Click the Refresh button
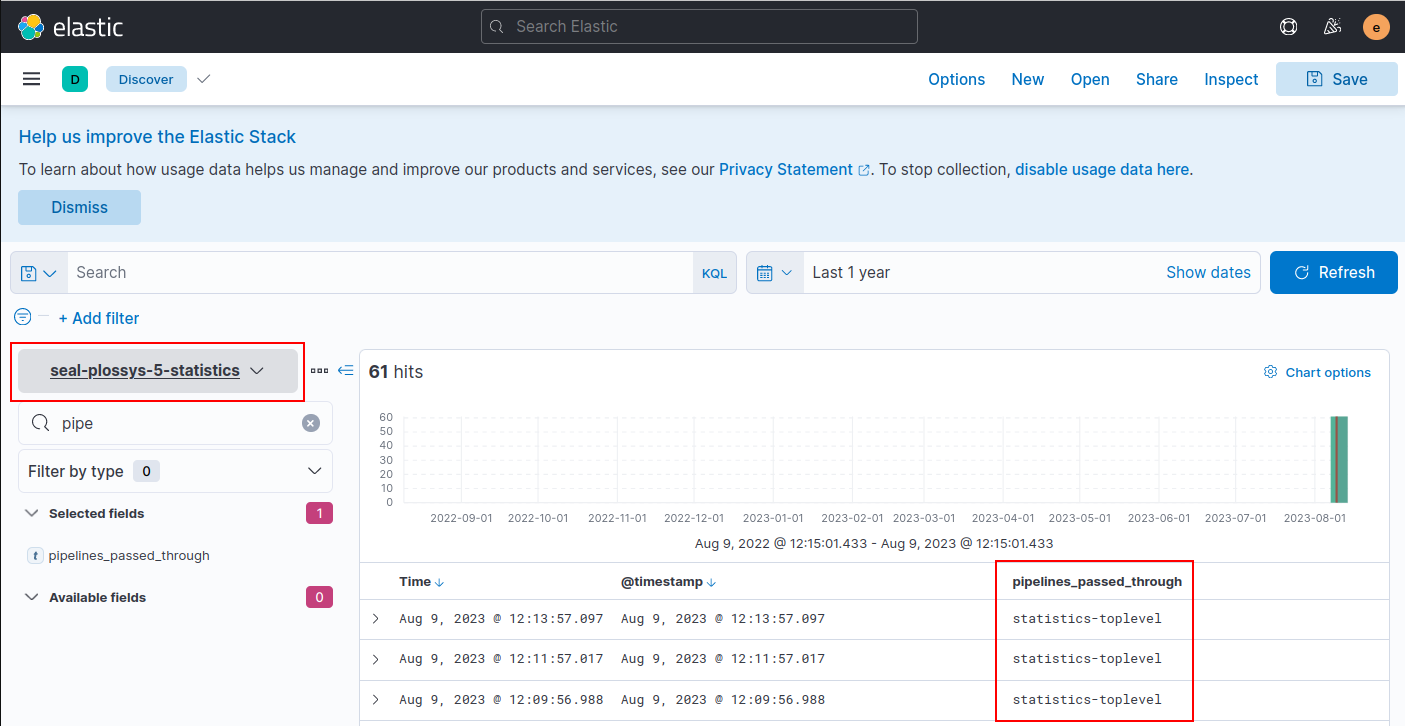This screenshot has width=1405, height=726. (1333, 272)
